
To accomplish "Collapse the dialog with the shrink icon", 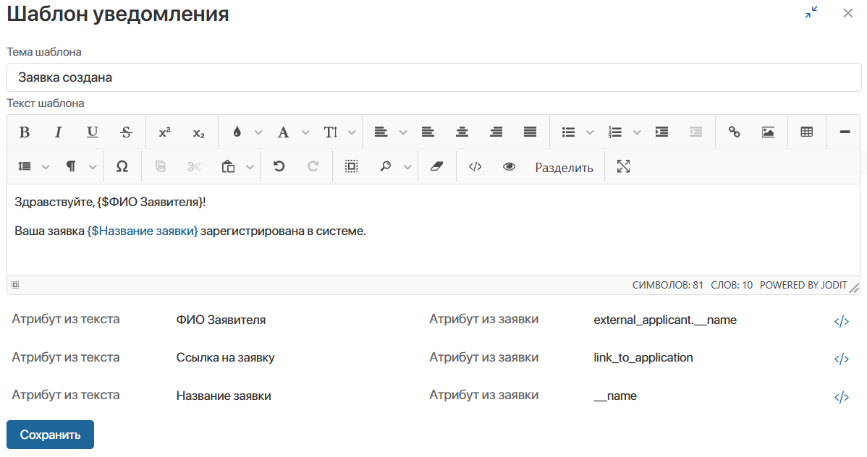I will (x=812, y=13).
